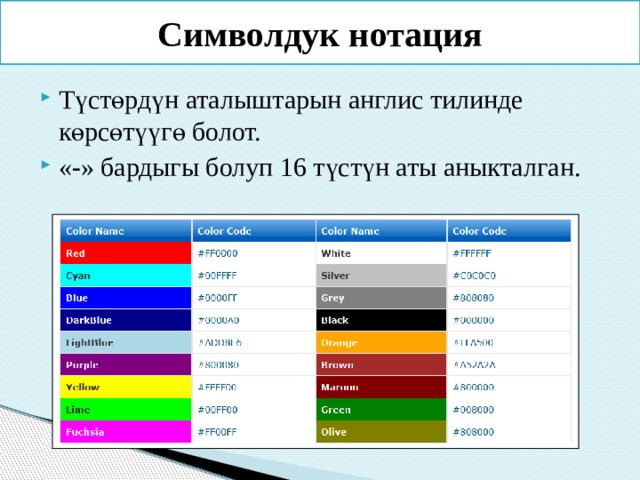Click the code #000000 beside Black
This screenshot has height=480, width=640.
coord(473,320)
